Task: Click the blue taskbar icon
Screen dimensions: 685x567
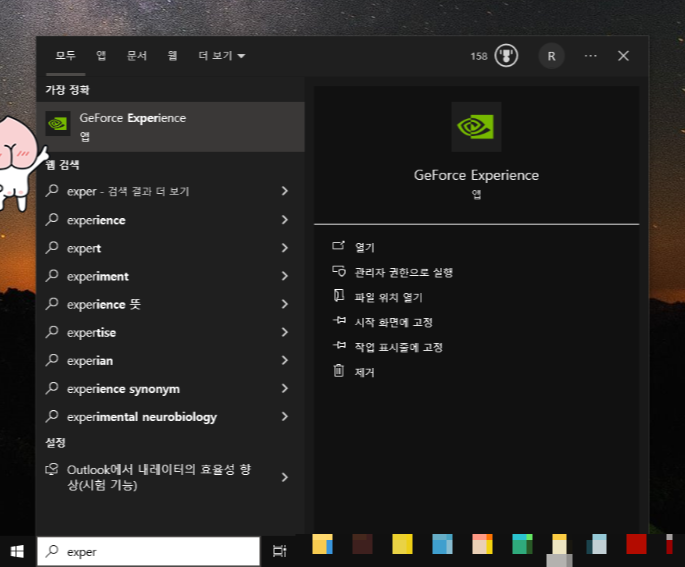Action: [x=443, y=544]
